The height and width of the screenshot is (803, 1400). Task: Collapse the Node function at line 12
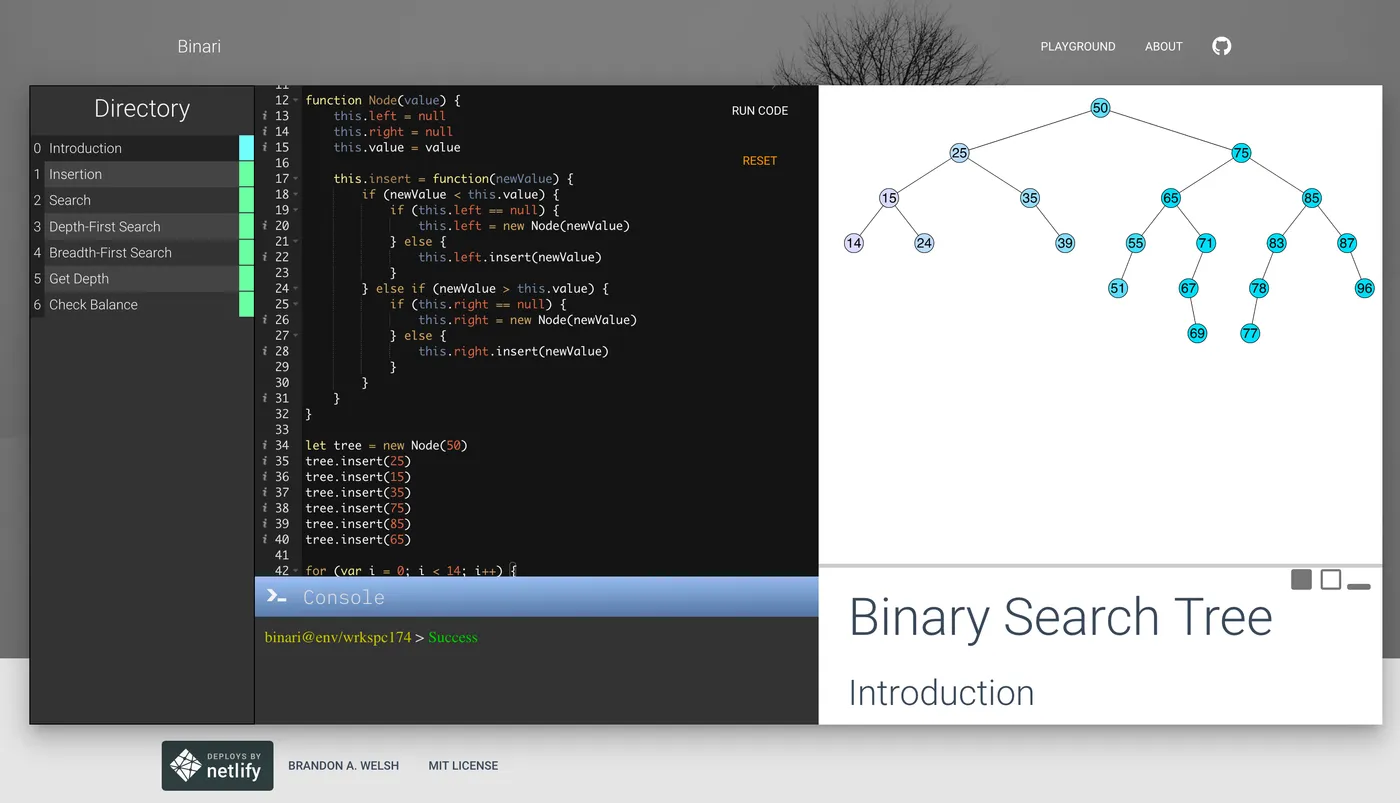point(296,100)
